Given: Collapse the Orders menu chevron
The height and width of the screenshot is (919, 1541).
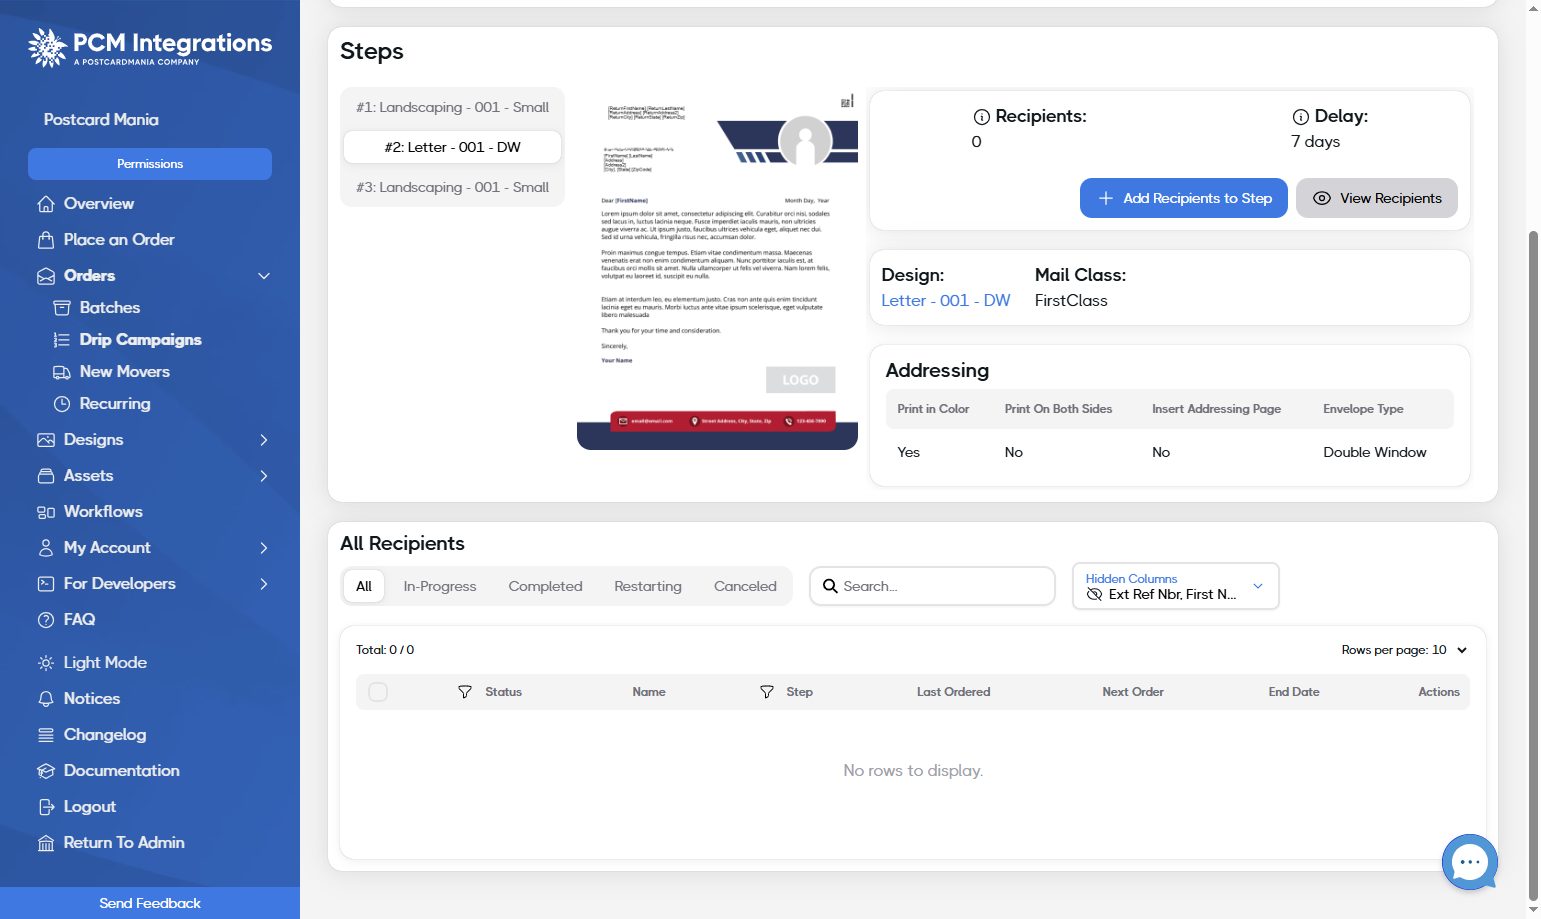Looking at the screenshot, I should [264, 276].
